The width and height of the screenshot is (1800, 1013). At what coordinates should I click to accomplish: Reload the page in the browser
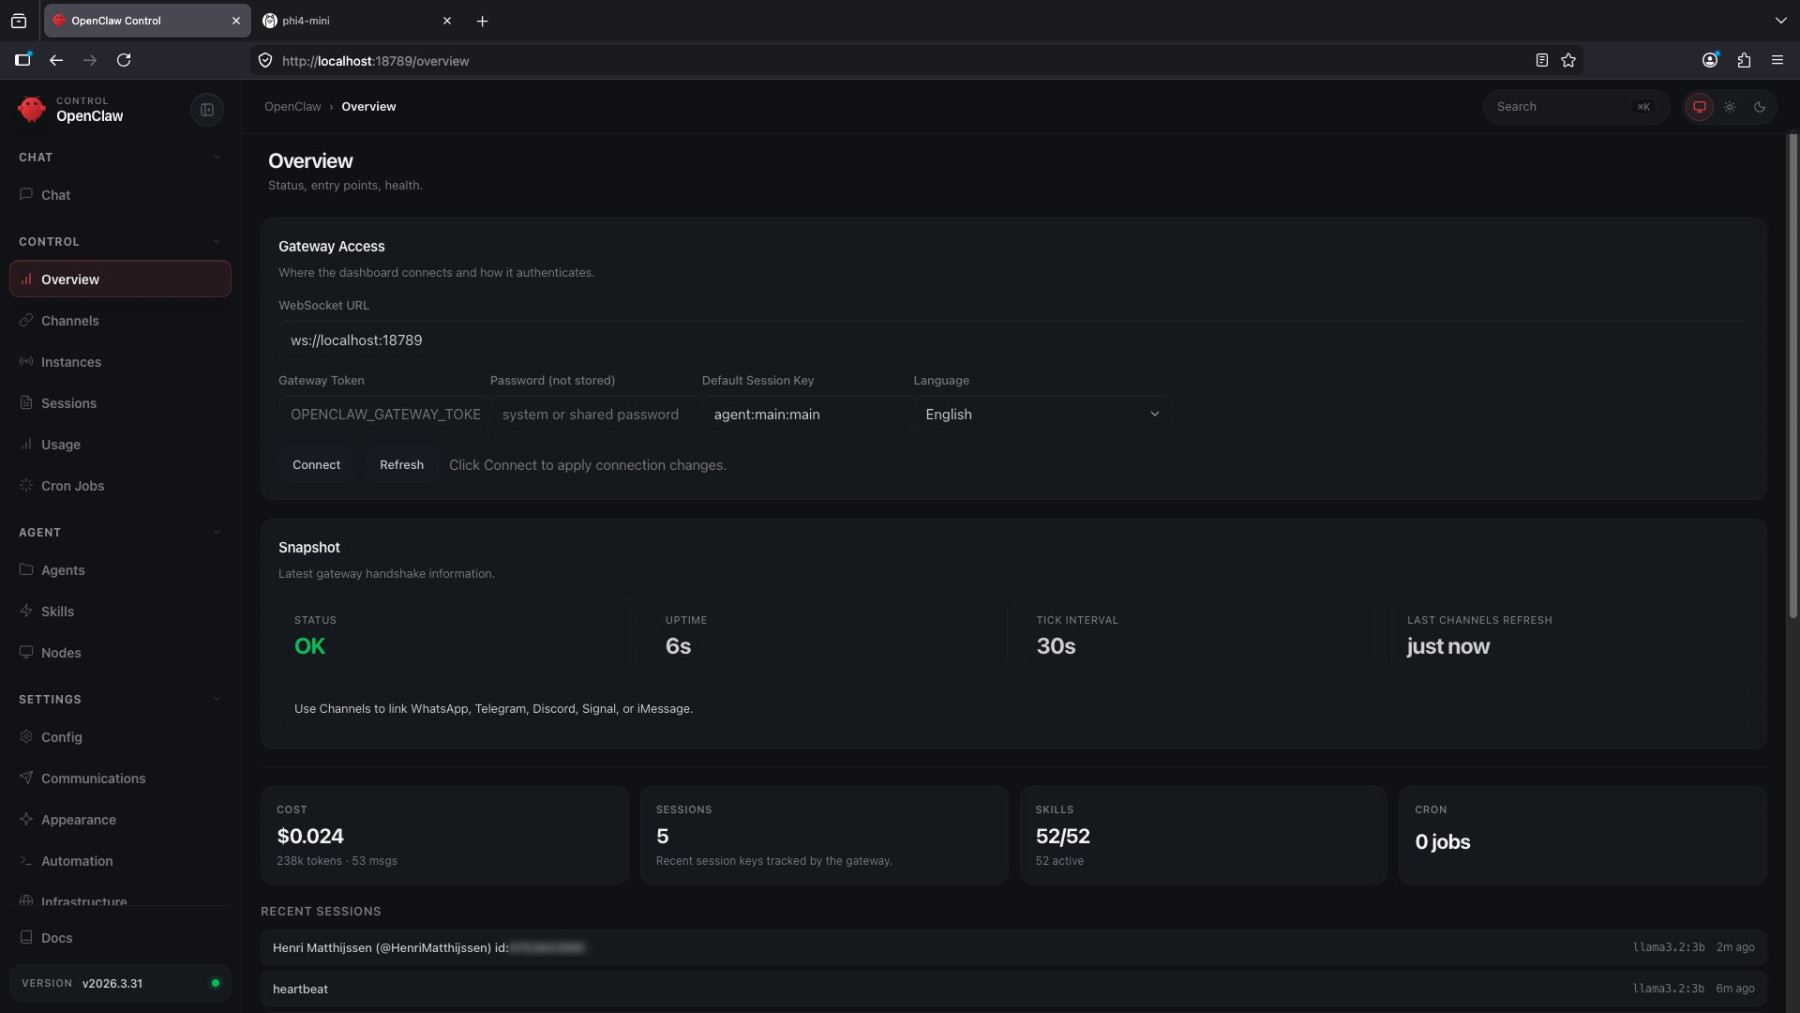pos(124,60)
